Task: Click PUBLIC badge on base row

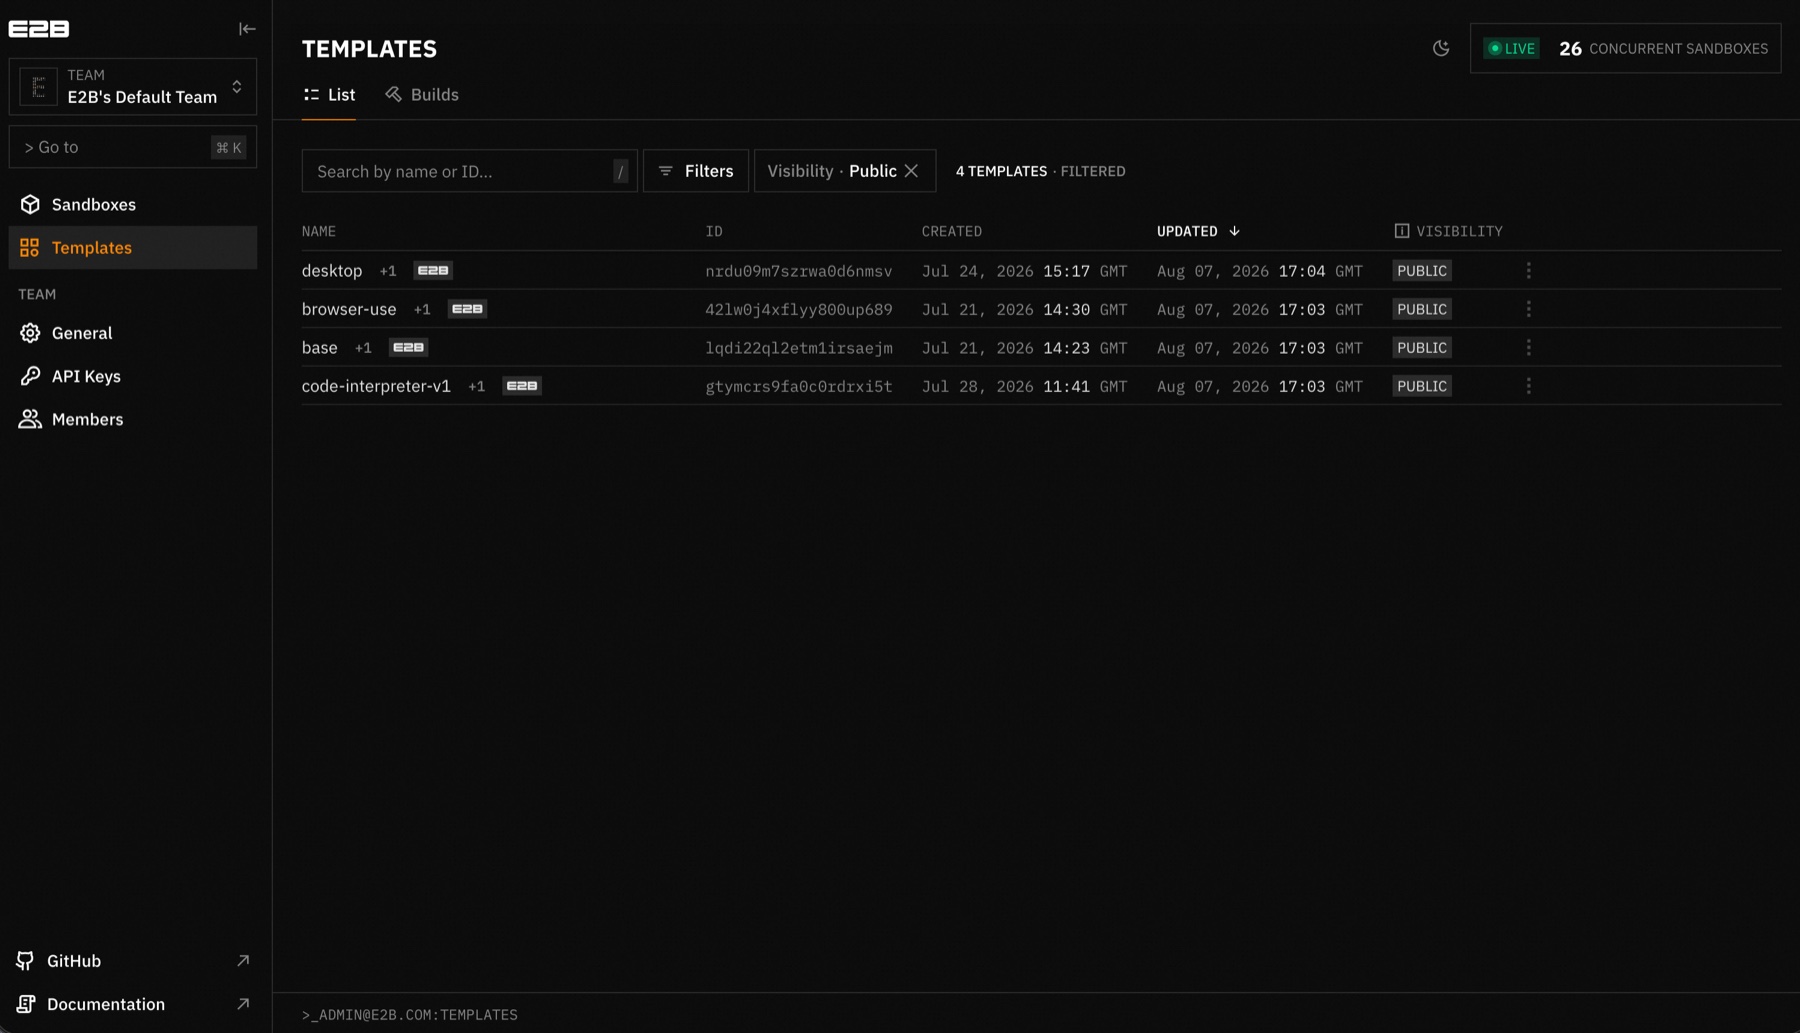Action: [1422, 348]
